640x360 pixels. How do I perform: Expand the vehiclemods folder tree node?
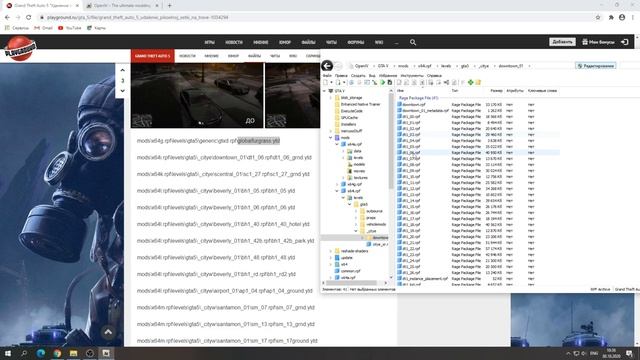(356, 224)
